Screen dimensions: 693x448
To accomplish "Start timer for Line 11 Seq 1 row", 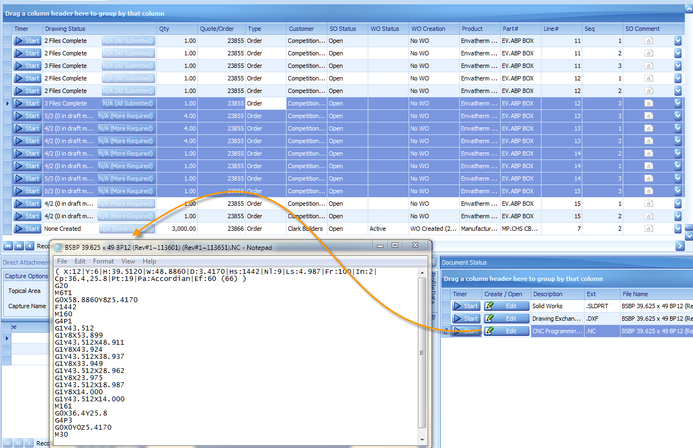I will 27,41.
